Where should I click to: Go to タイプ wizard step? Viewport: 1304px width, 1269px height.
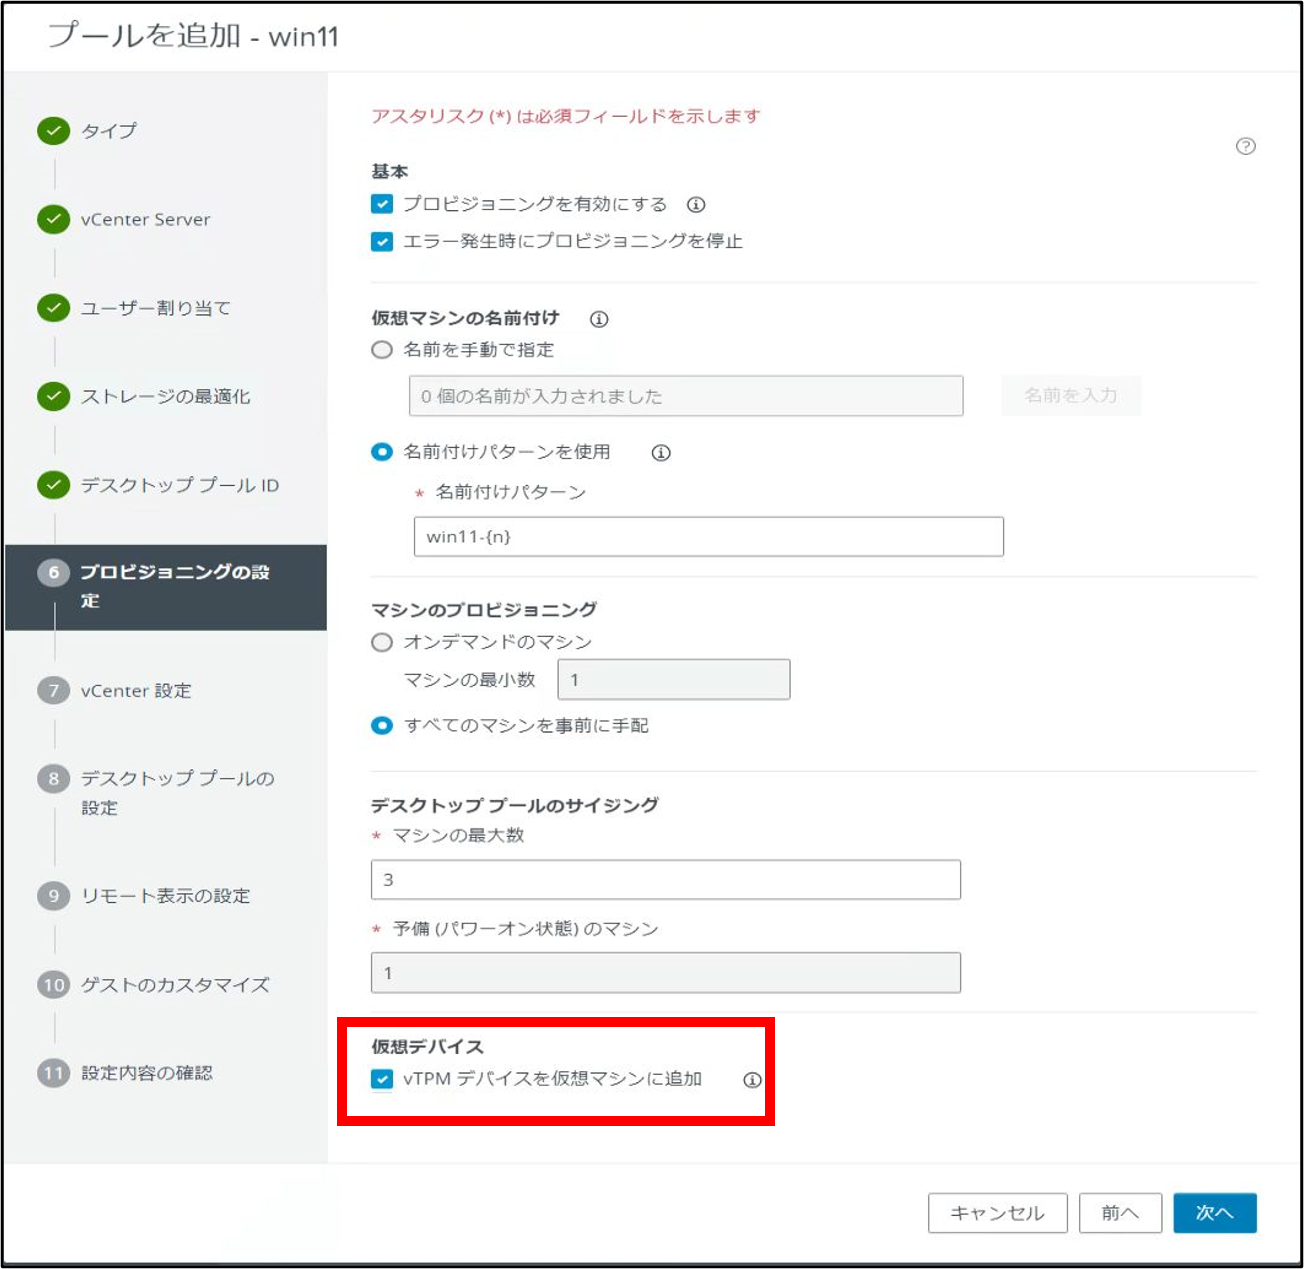click(109, 131)
